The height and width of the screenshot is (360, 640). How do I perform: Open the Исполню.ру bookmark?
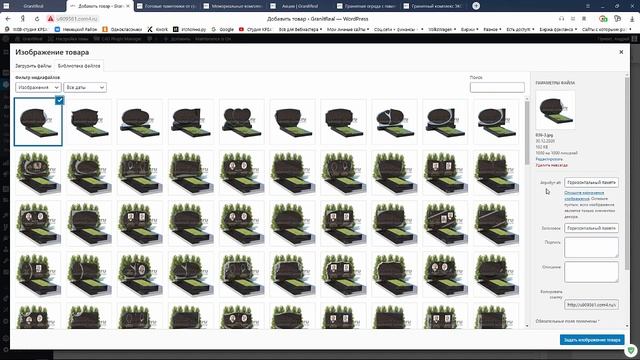click(189, 29)
